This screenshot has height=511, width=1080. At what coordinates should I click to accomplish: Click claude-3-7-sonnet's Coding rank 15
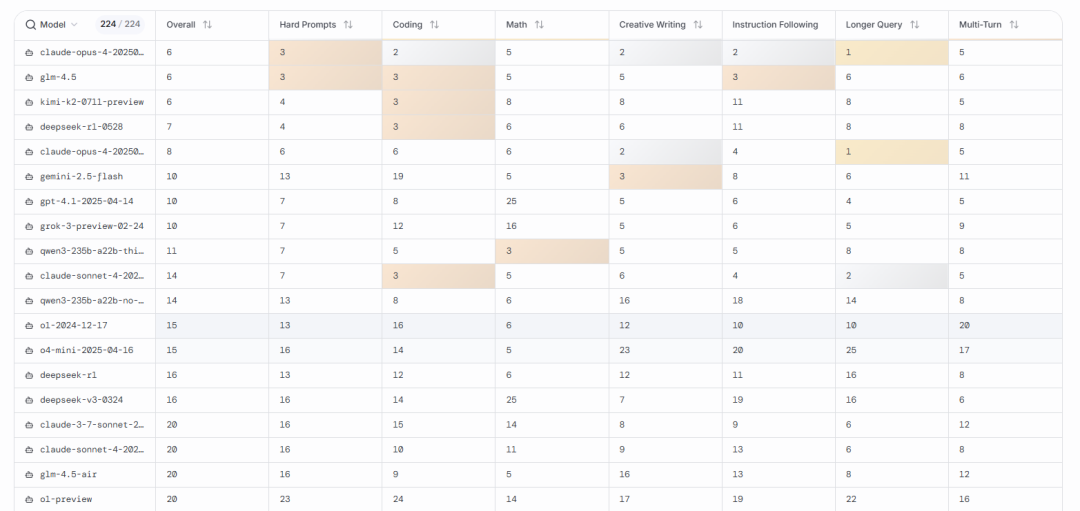398,424
